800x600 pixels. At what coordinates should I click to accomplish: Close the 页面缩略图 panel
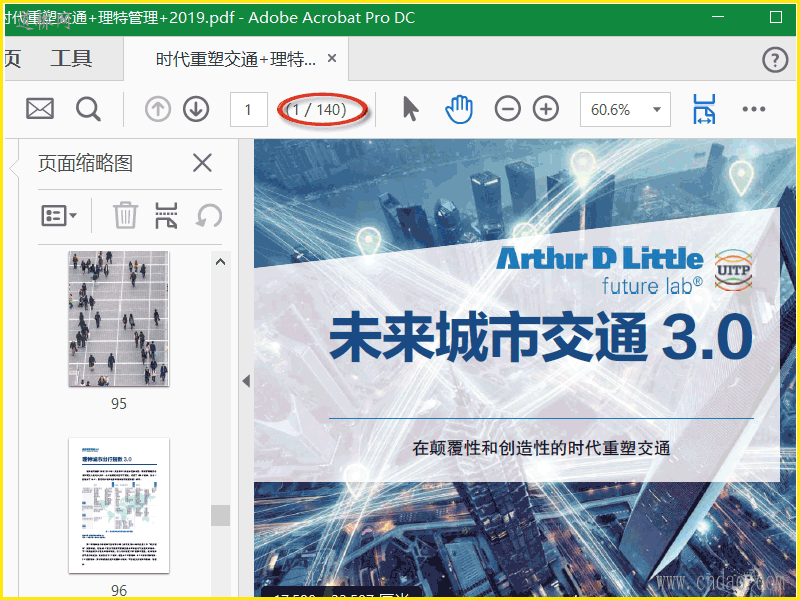coord(203,163)
